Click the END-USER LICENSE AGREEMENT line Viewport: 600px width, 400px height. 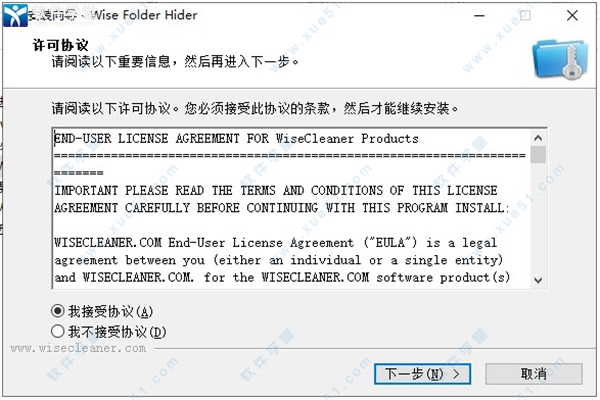[x=236, y=139]
